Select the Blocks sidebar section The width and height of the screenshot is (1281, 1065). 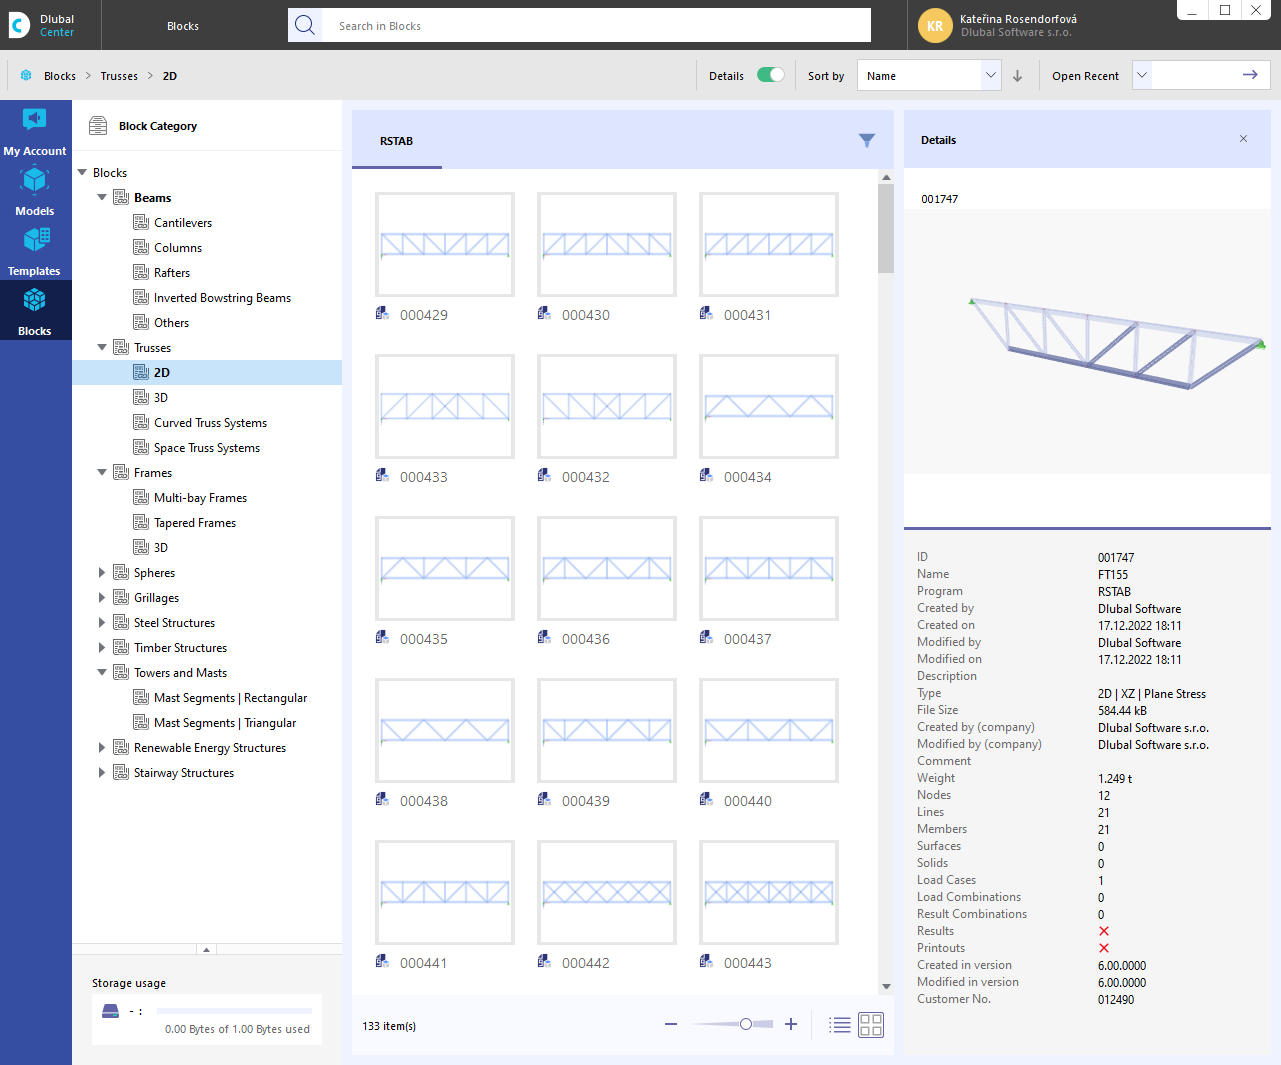[x=35, y=311]
